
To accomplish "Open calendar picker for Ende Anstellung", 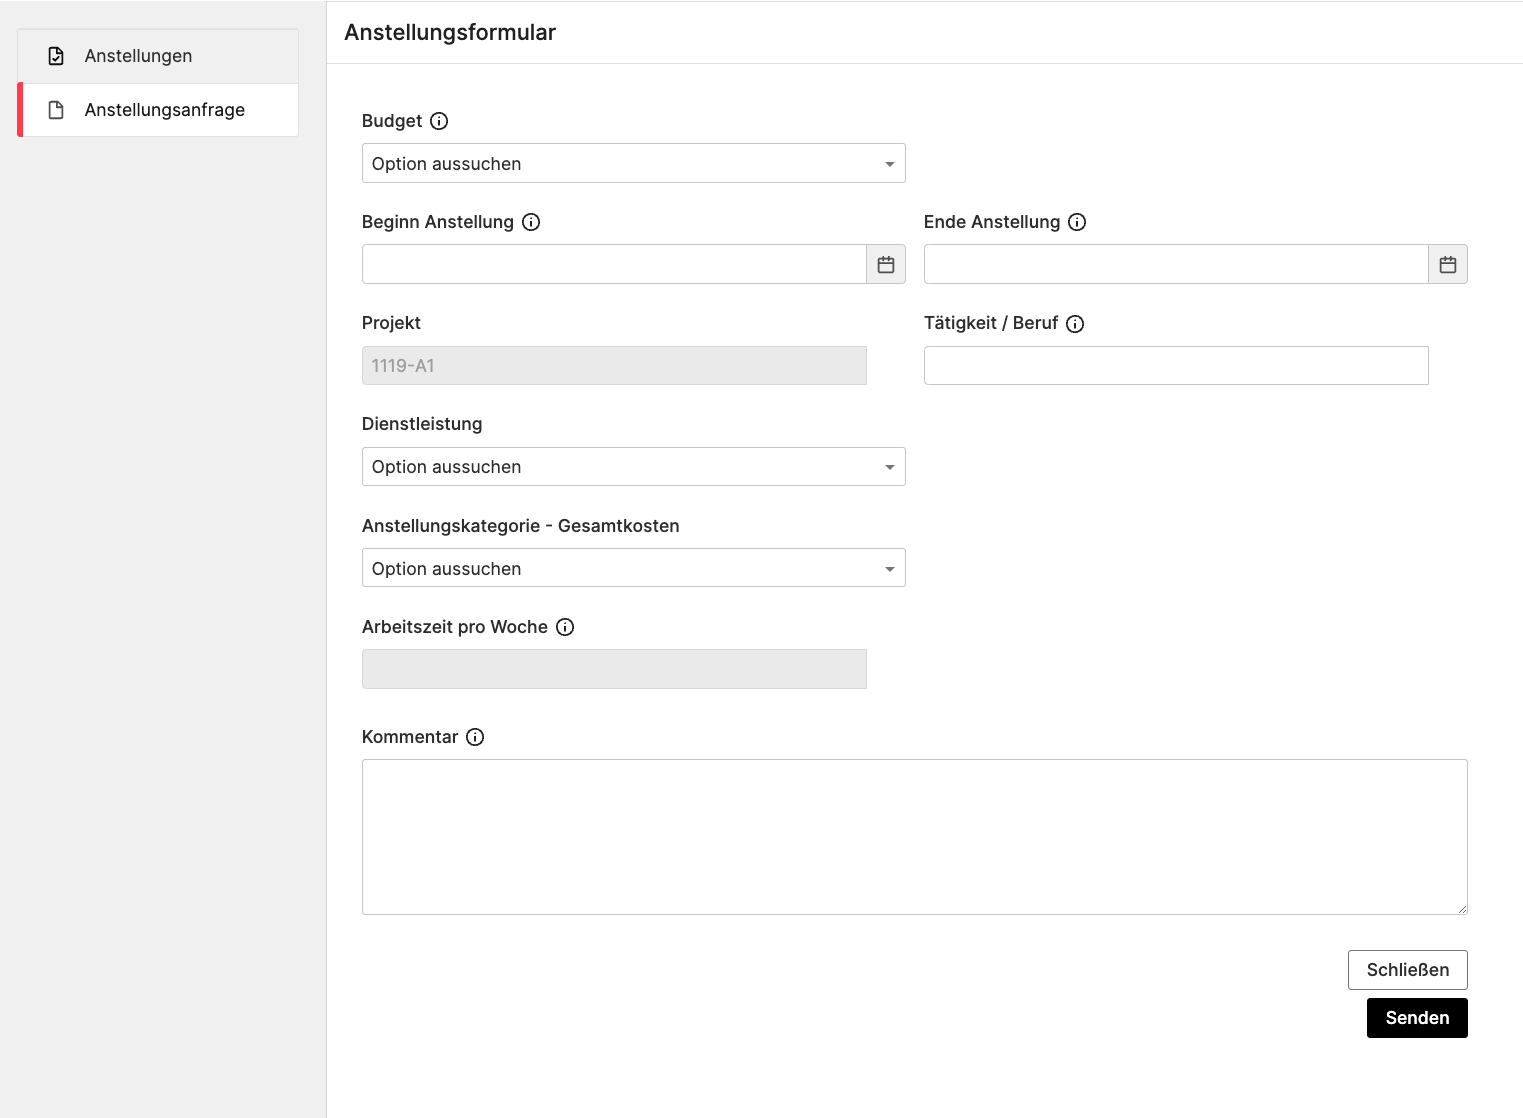I will [x=1448, y=265].
